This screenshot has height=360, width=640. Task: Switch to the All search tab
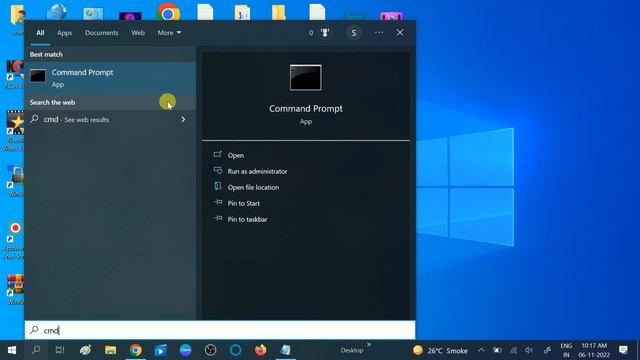point(40,33)
